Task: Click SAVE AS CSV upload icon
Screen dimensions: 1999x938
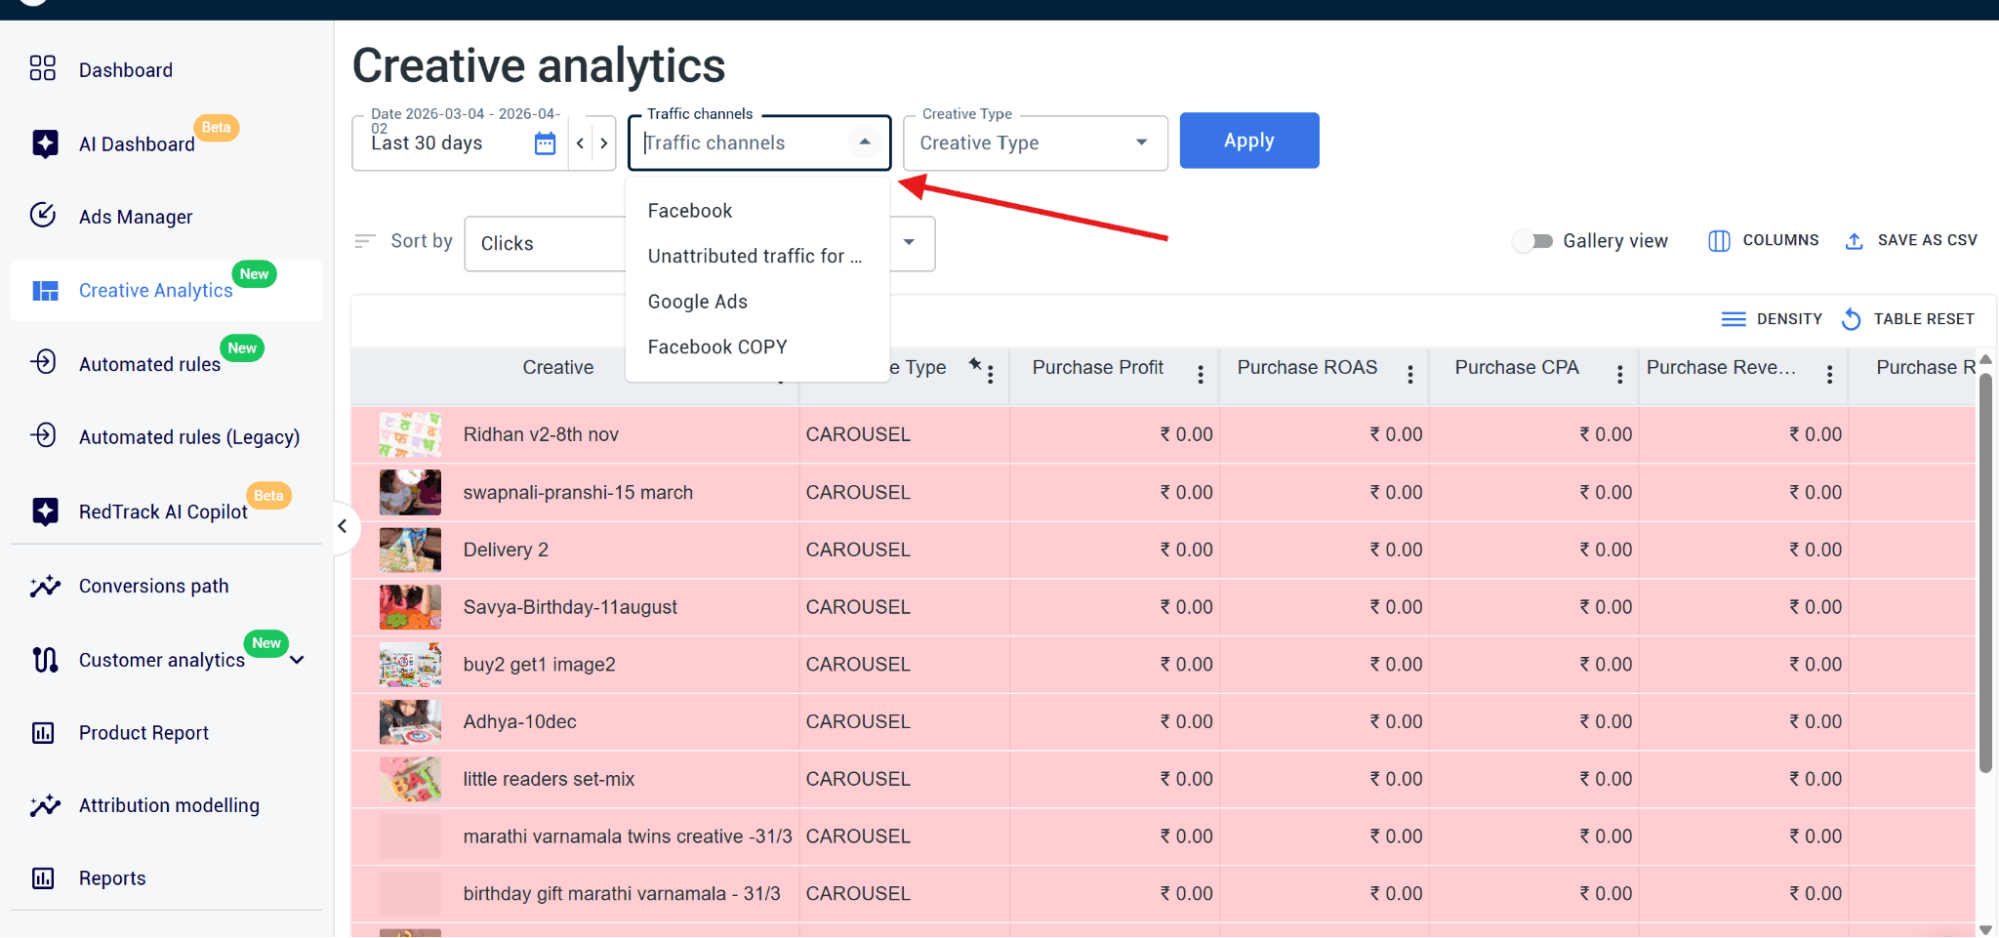Action: pyautogui.click(x=1854, y=241)
